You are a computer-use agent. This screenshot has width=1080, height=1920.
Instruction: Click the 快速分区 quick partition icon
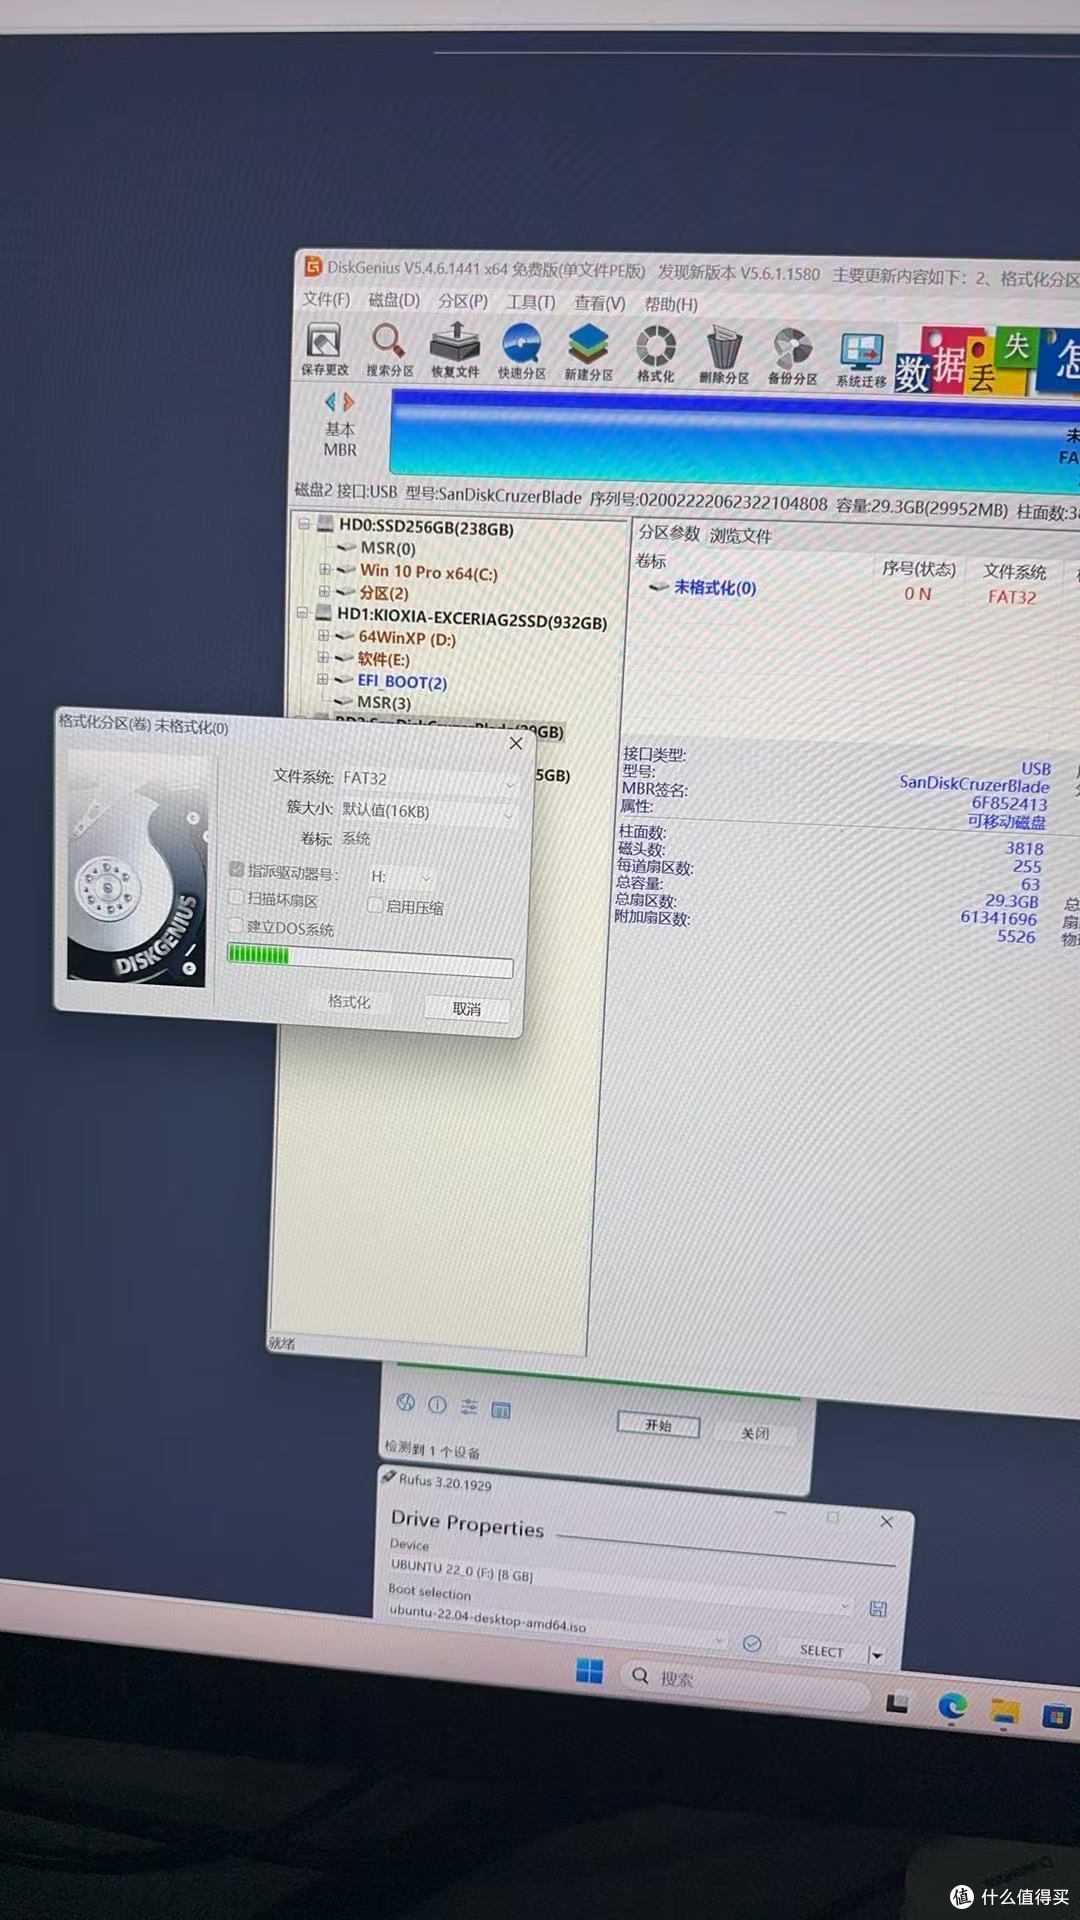(522, 352)
